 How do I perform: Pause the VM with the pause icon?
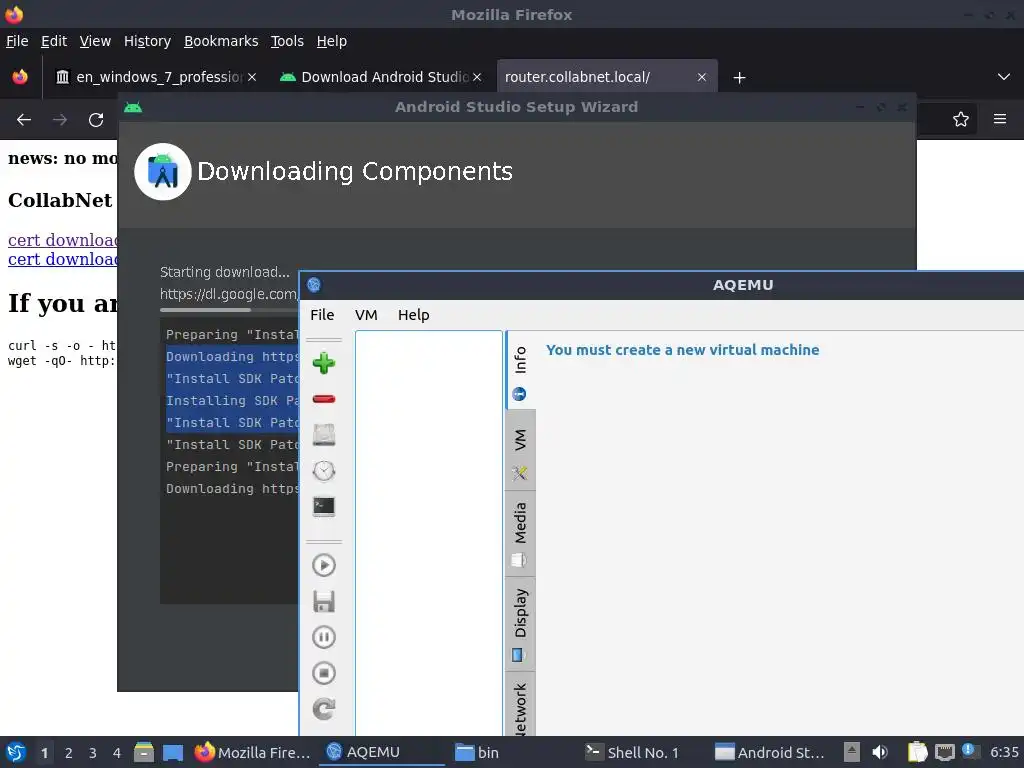click(324, 637)
